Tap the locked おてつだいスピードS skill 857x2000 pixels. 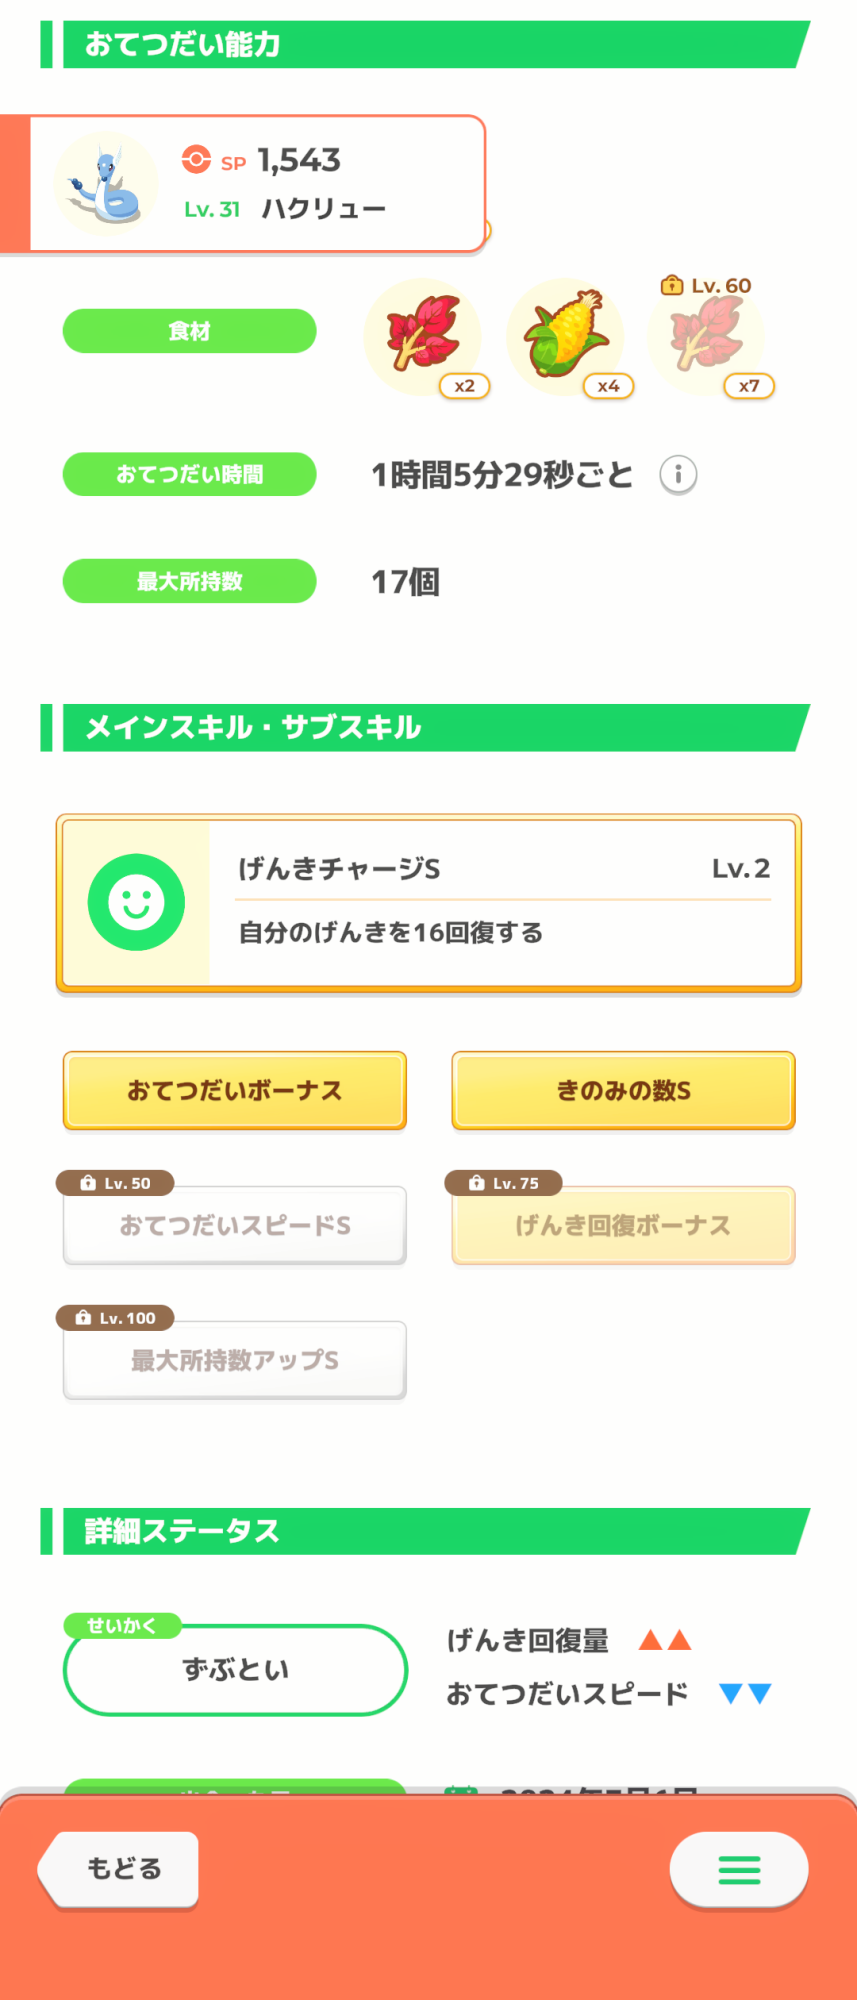(x=235, y=1225)
